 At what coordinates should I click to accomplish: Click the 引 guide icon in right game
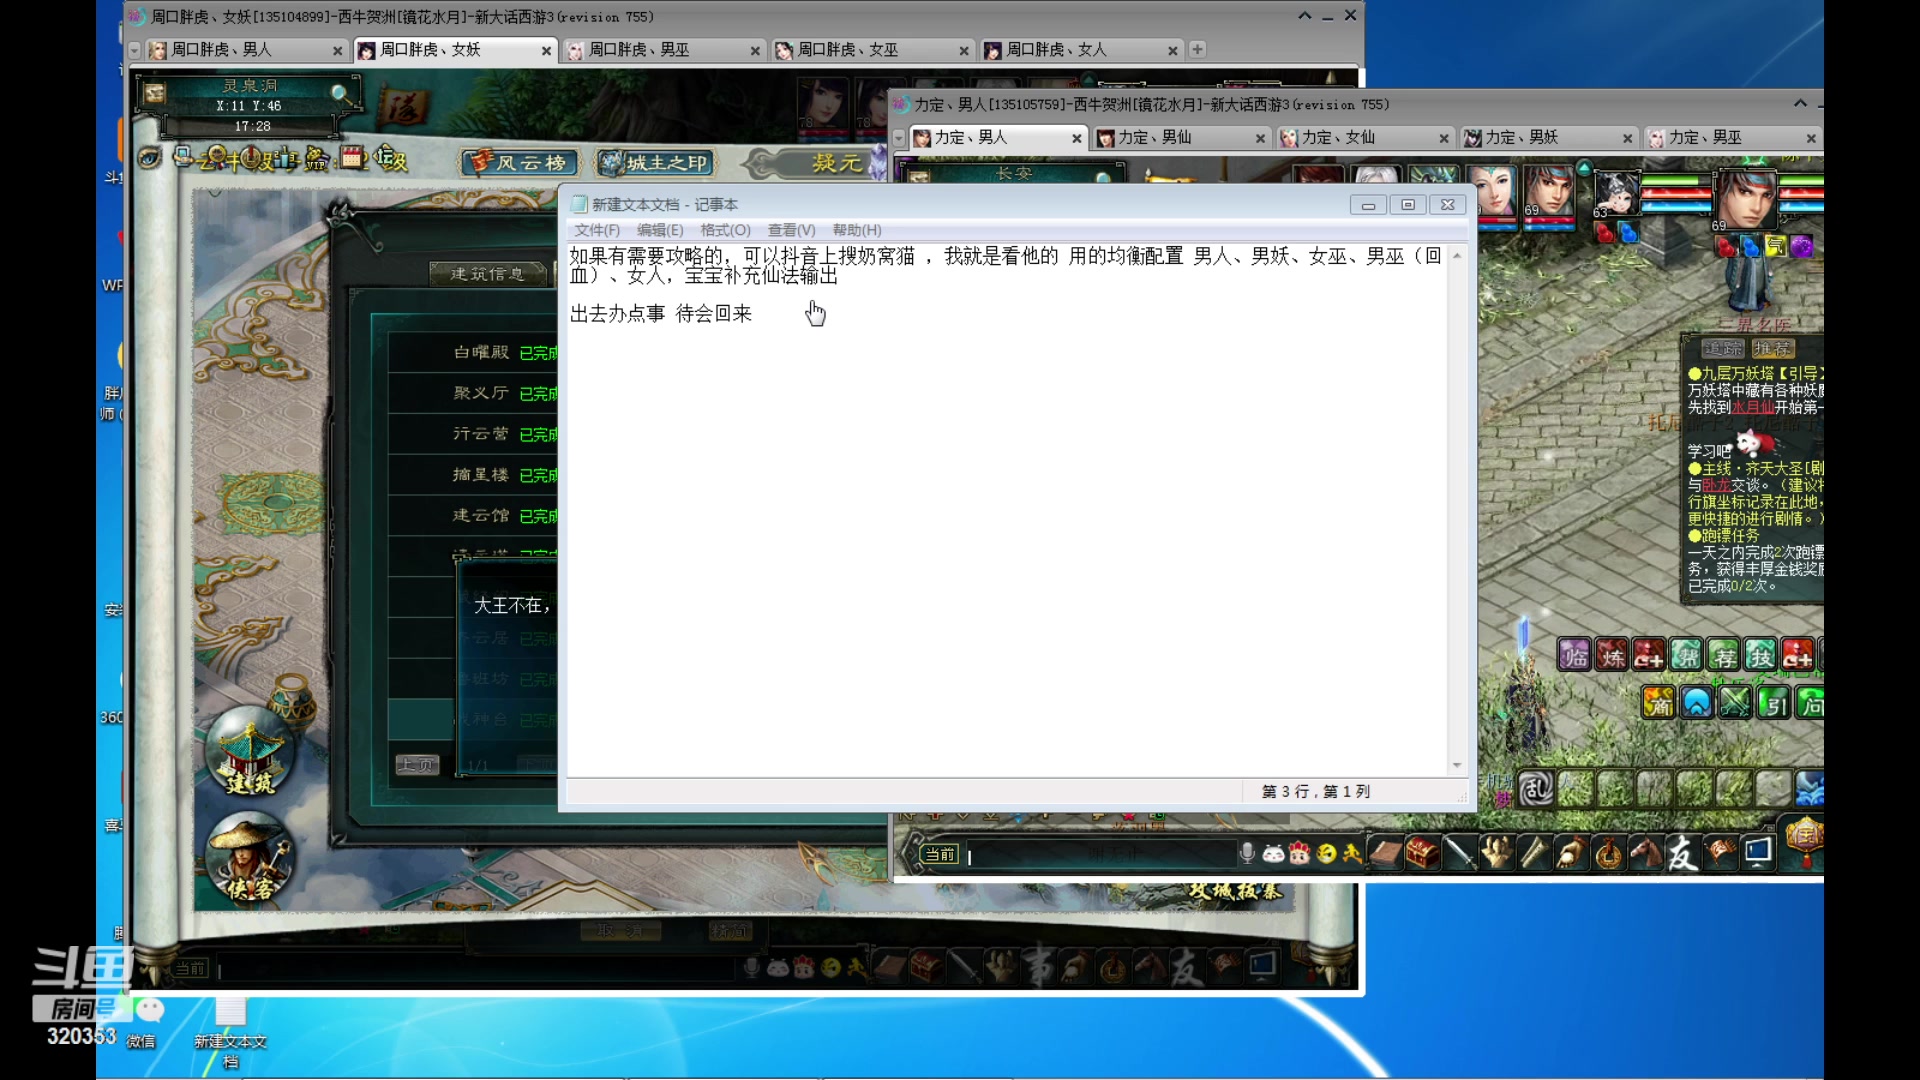click(x=1774, y=704)
